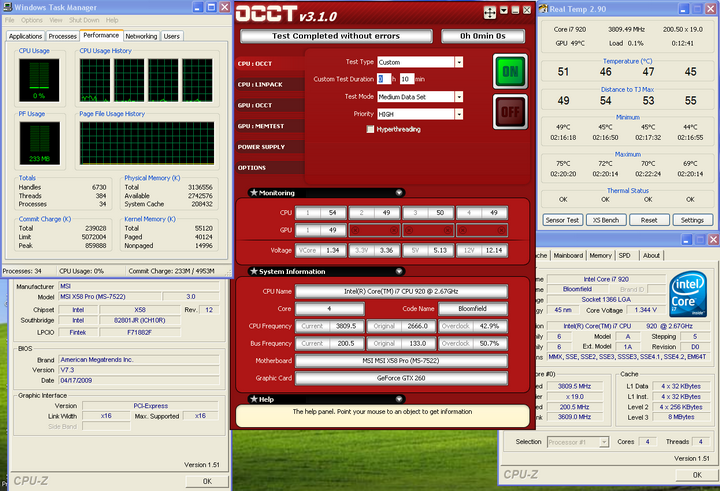Click the 0h 0min 0s timer display
720x491 pixels.
[483, 36]
